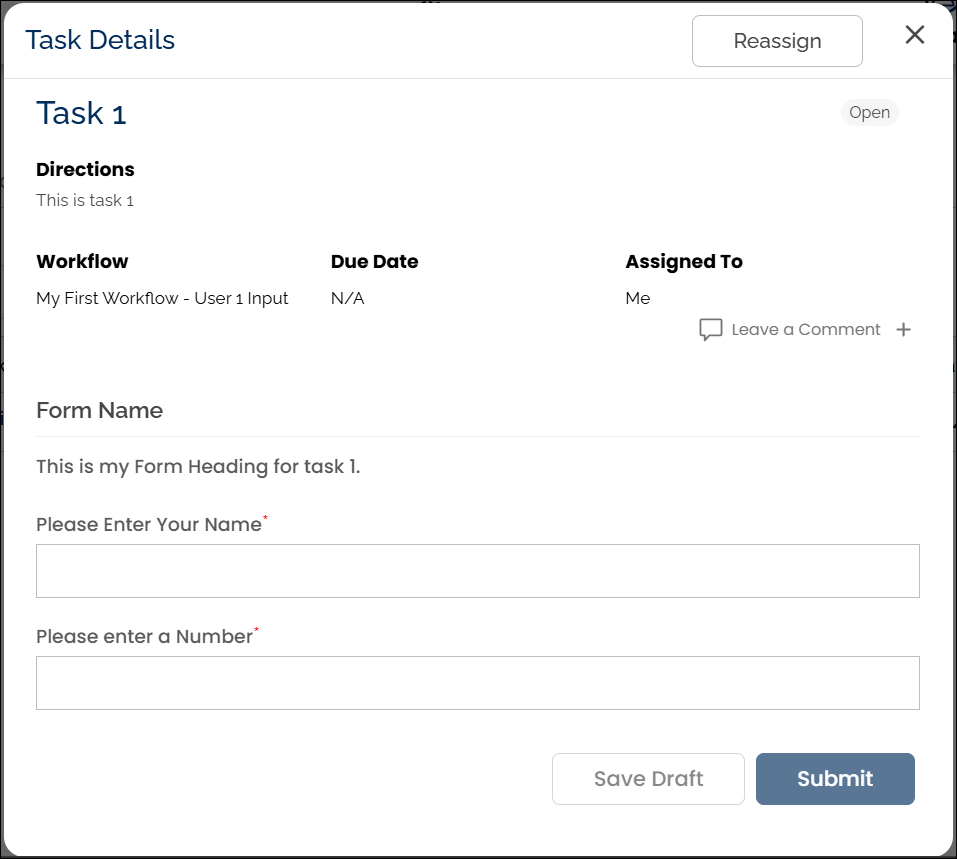Click the Form Heading for task 1 text
The width and height of the screenshot is (957, 859).
pyautogui.click(x=198, y=467)
